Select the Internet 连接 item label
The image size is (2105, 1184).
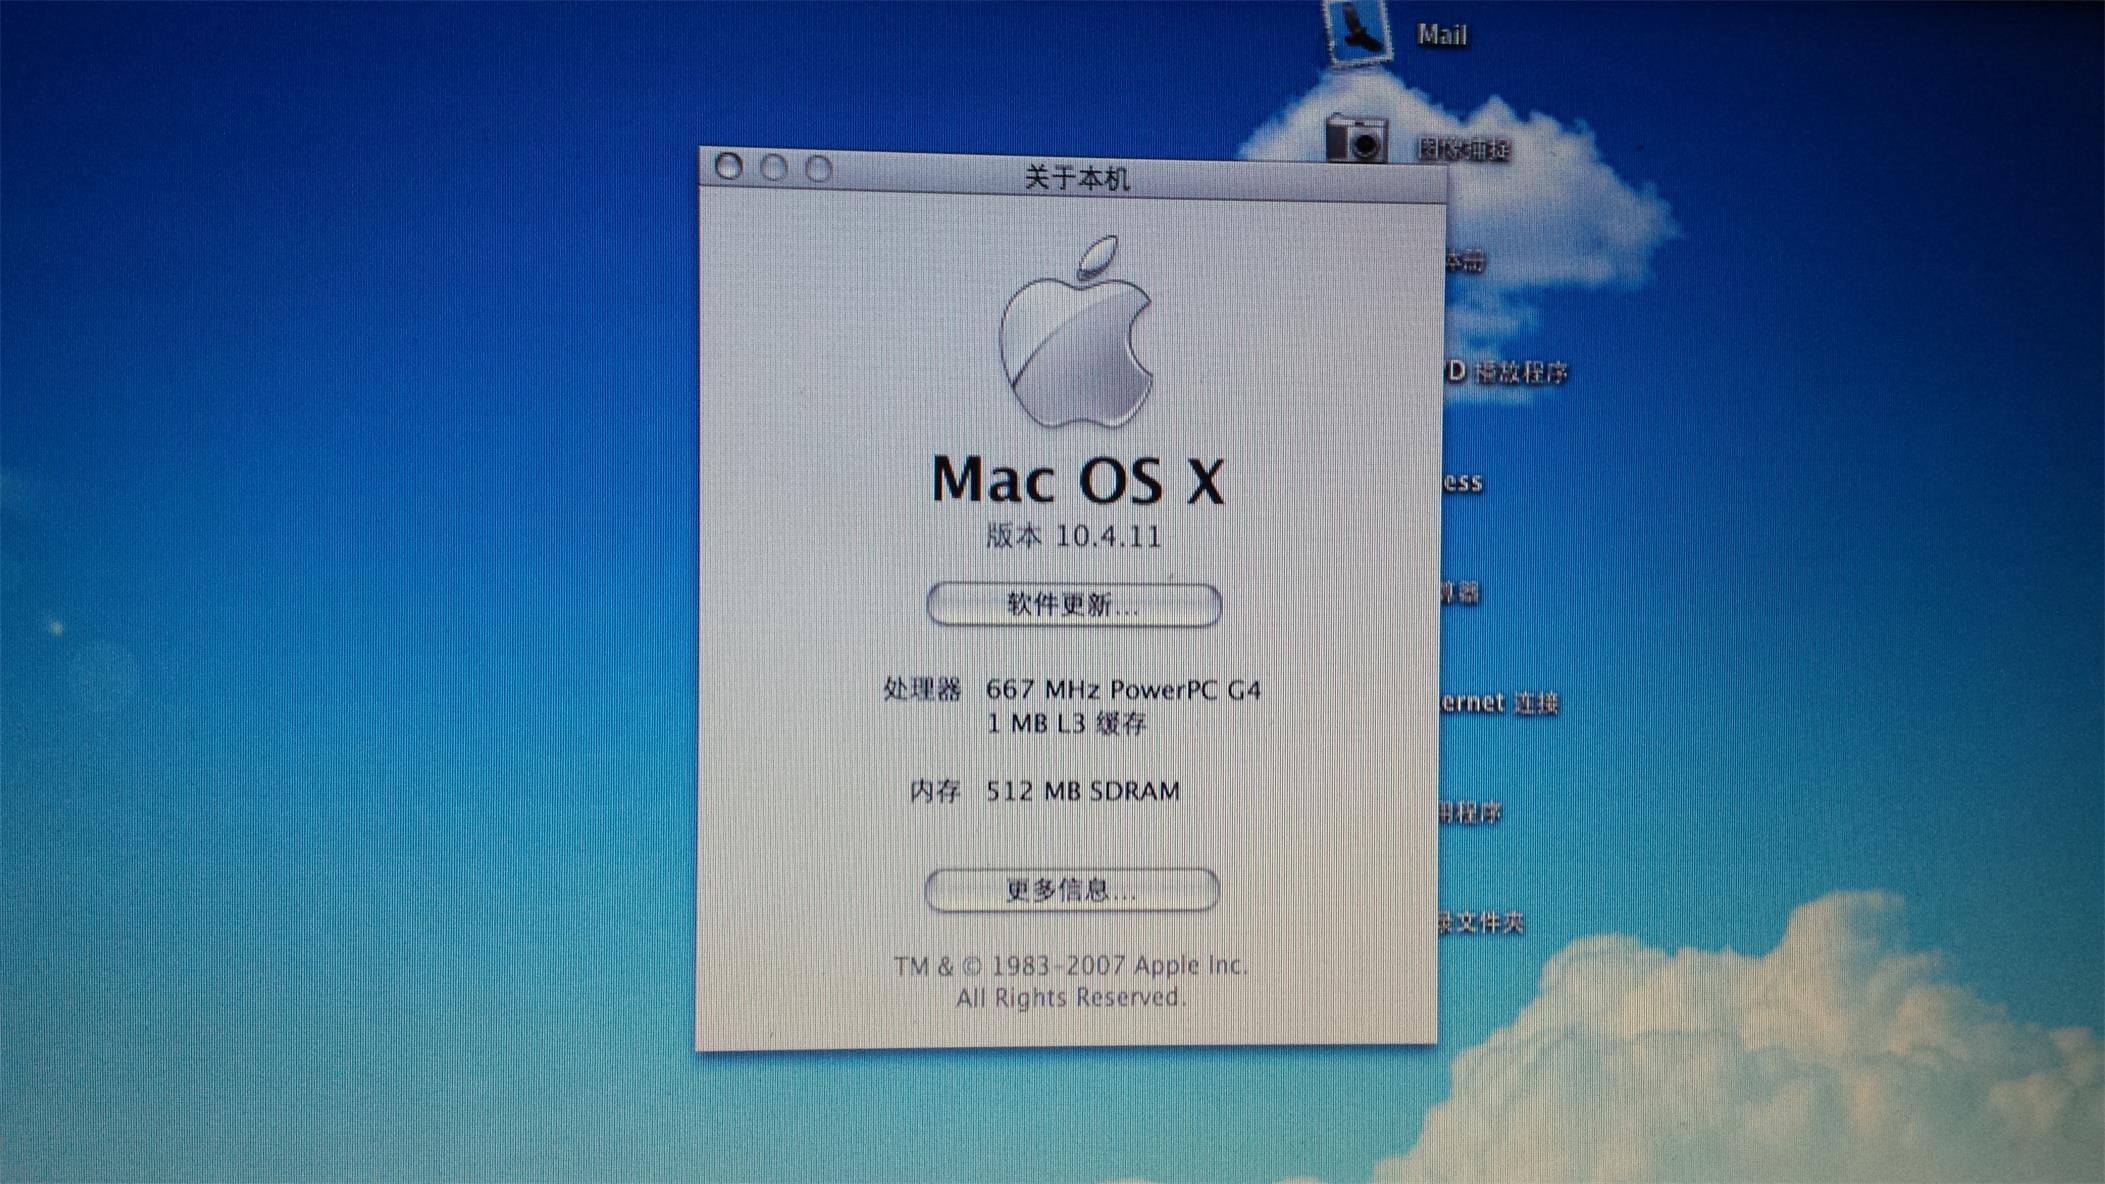coord(1500,703)
